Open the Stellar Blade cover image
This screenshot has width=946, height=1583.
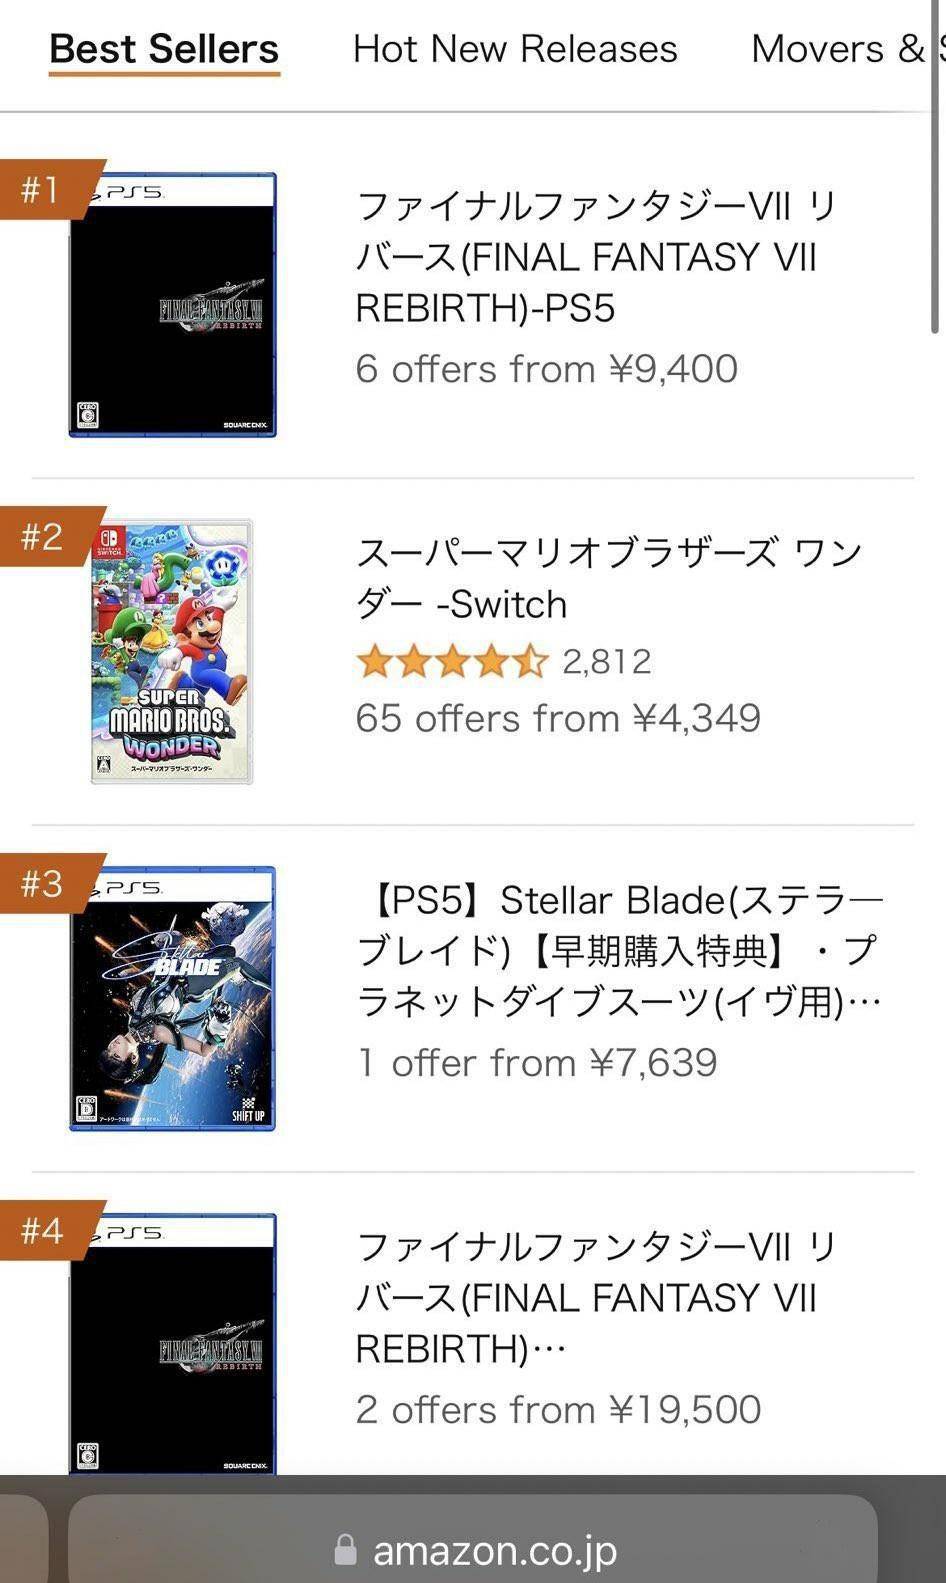pyautogui.click(x=172, y=999)
